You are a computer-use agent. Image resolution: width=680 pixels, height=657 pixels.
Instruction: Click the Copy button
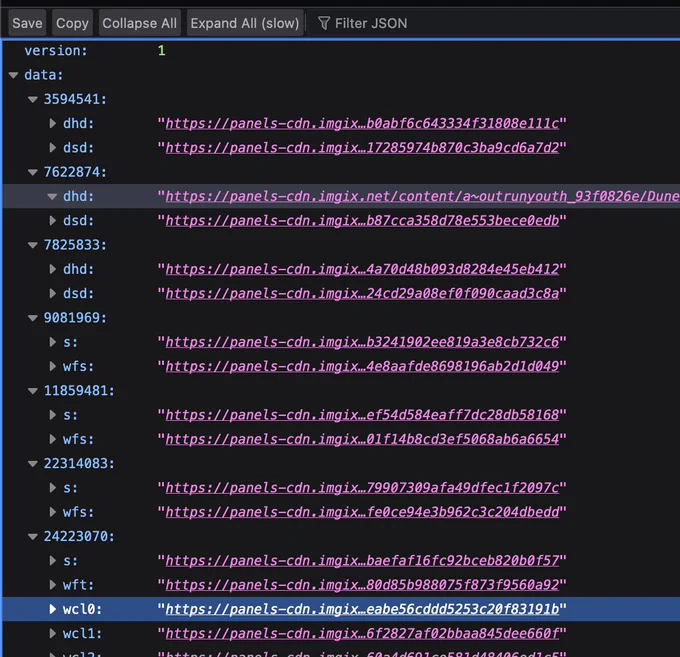tap(72, 23)
